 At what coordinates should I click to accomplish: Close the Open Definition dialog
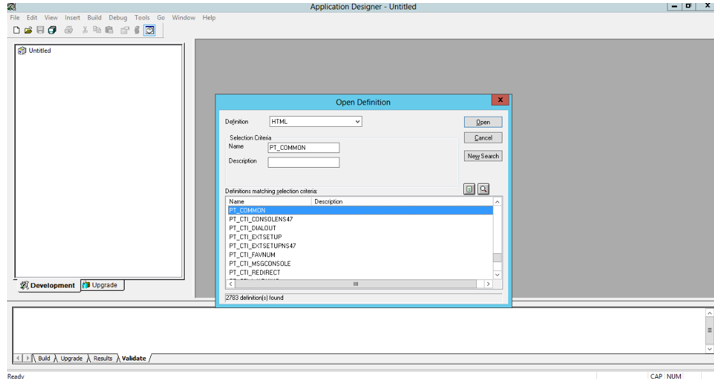point(500,100)
